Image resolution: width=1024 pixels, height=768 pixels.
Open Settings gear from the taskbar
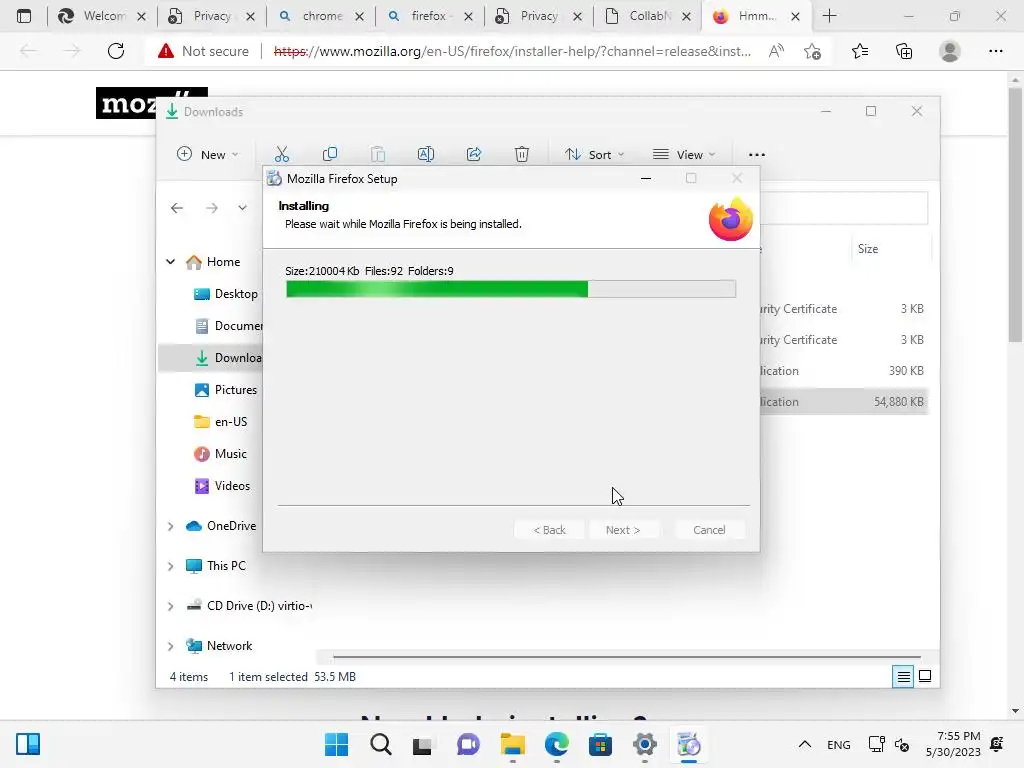pos(645,744)
